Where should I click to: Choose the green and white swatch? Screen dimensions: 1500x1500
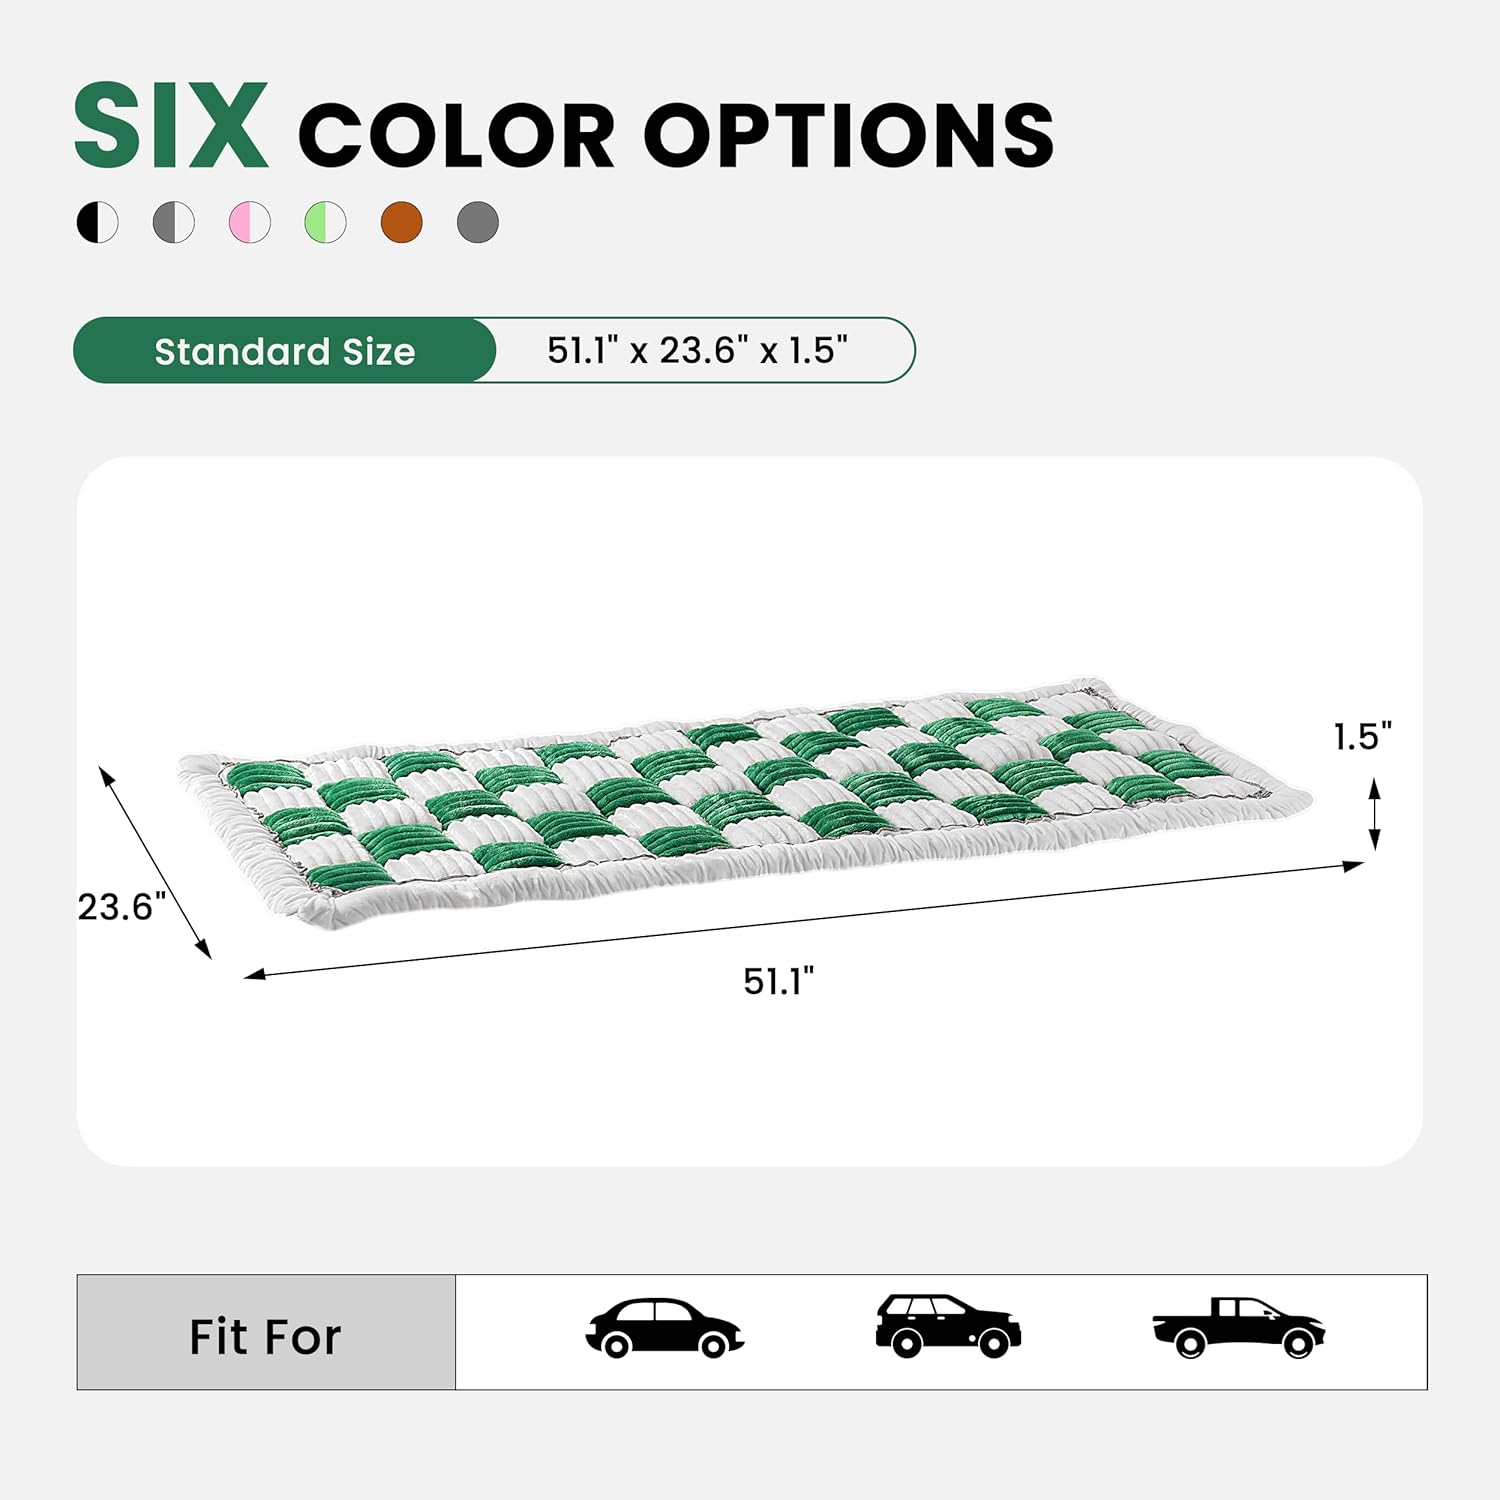tap(326, 222)
